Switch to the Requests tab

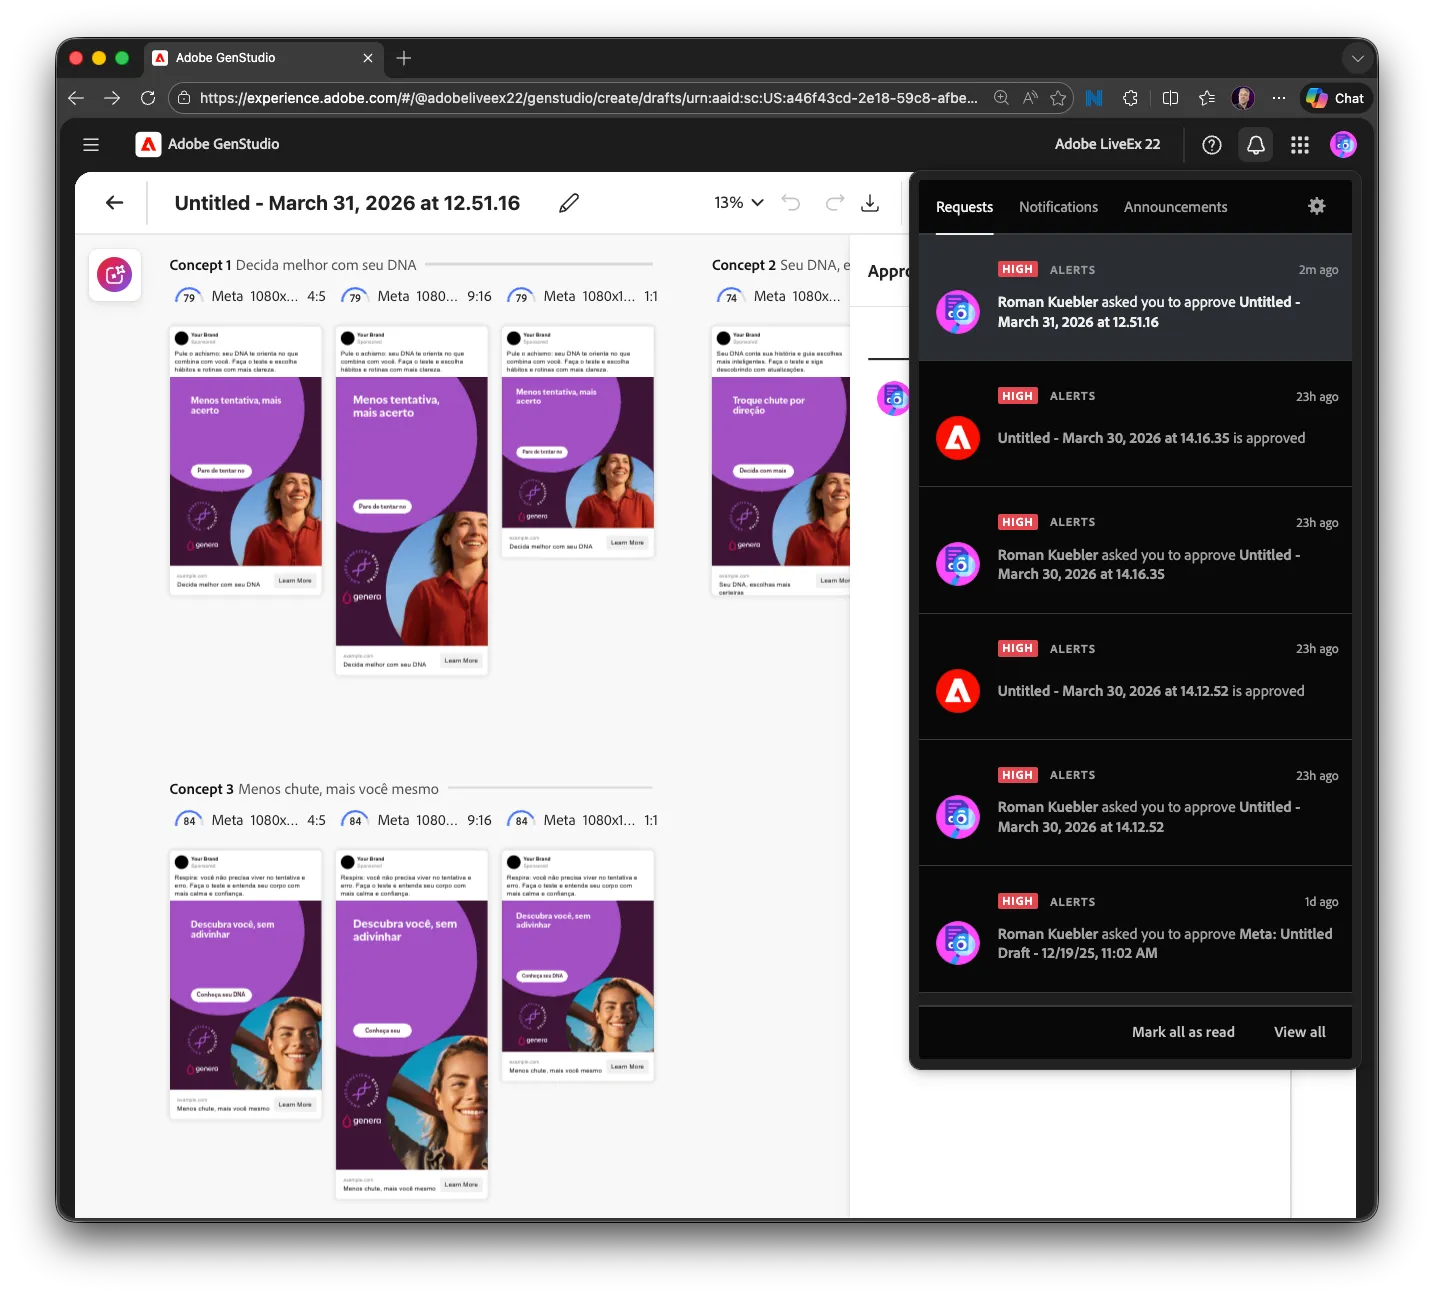click(964, 207)
